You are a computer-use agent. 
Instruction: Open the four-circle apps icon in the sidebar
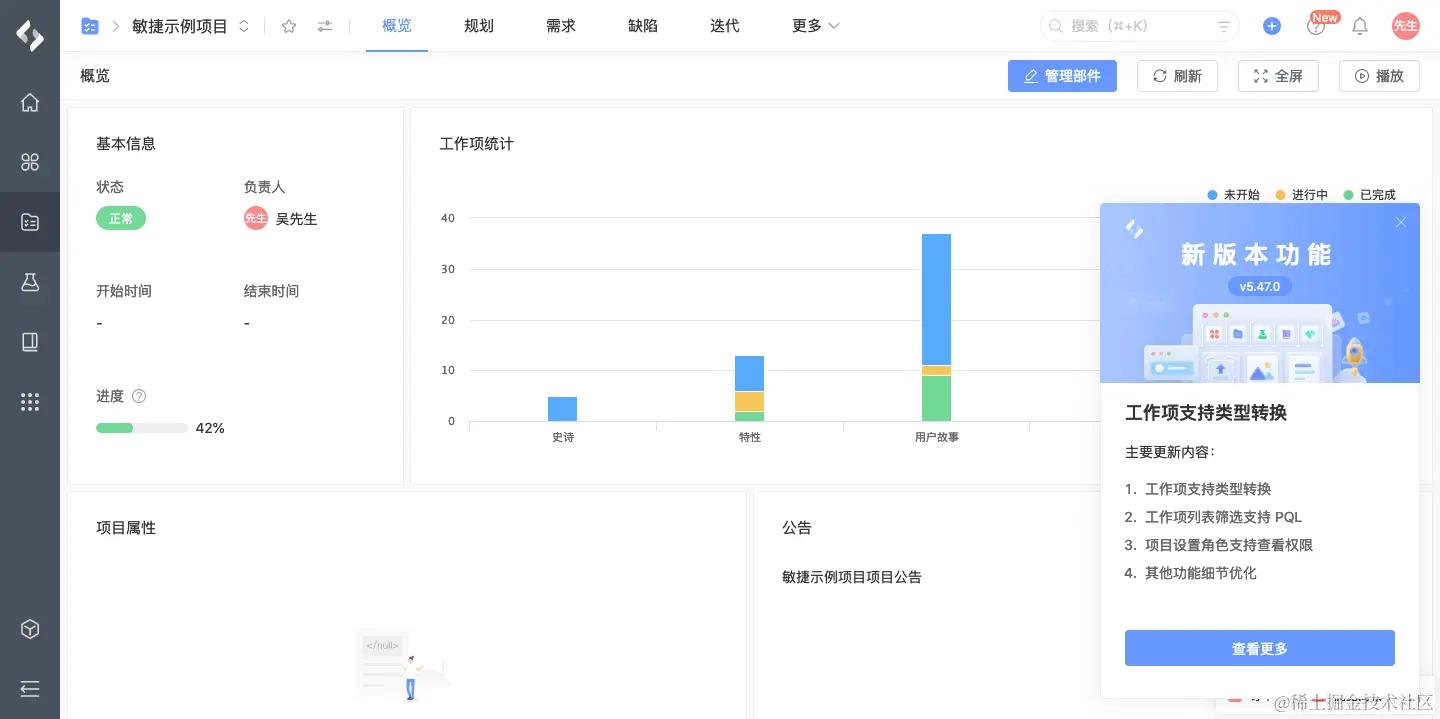click(x=30, y=162)
